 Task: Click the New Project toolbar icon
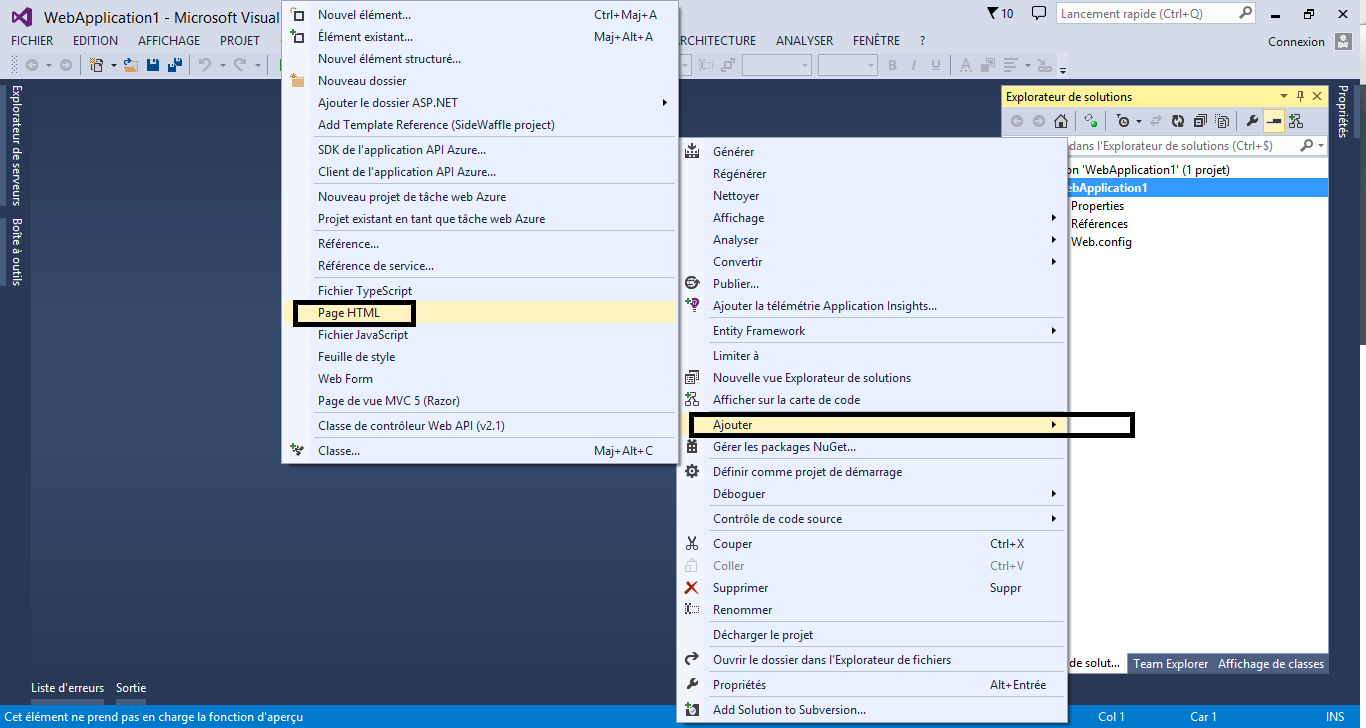[x=97, y=65]
